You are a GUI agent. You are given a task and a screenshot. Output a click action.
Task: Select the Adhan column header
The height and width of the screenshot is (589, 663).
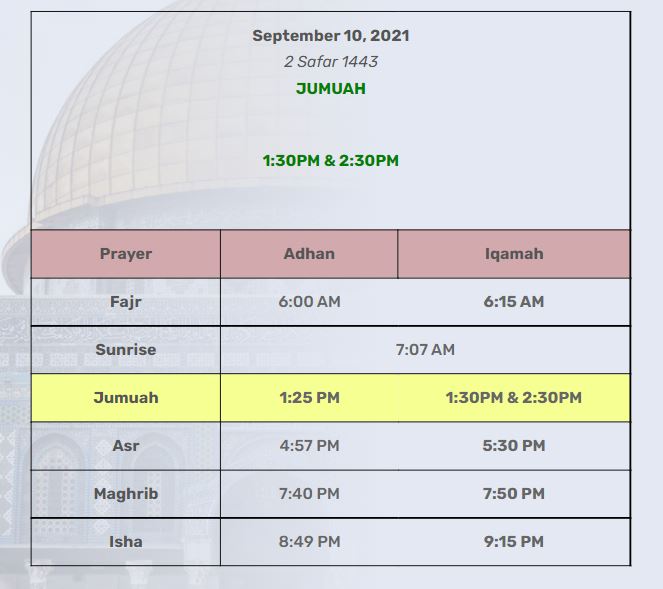(309, 254)
